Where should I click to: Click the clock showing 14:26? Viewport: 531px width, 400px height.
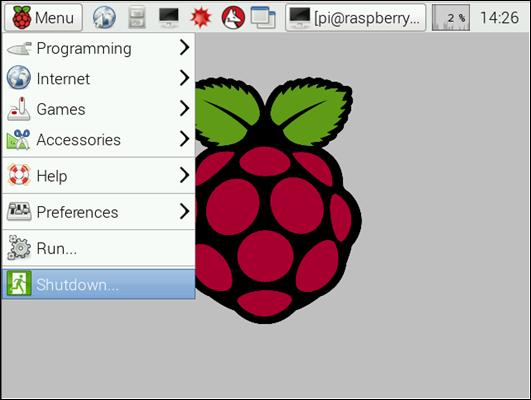point(500,18)
